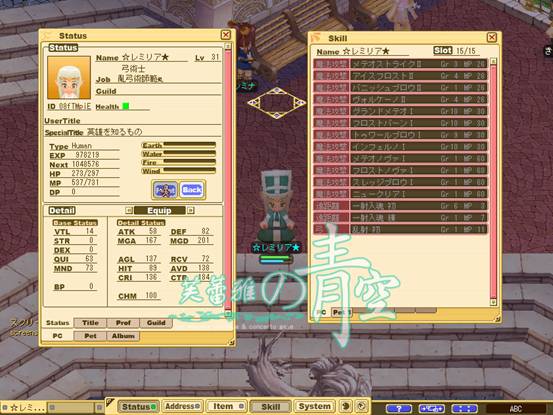Click the blue dotted button left of ABC
553x415 pixels.
point(464,409)
